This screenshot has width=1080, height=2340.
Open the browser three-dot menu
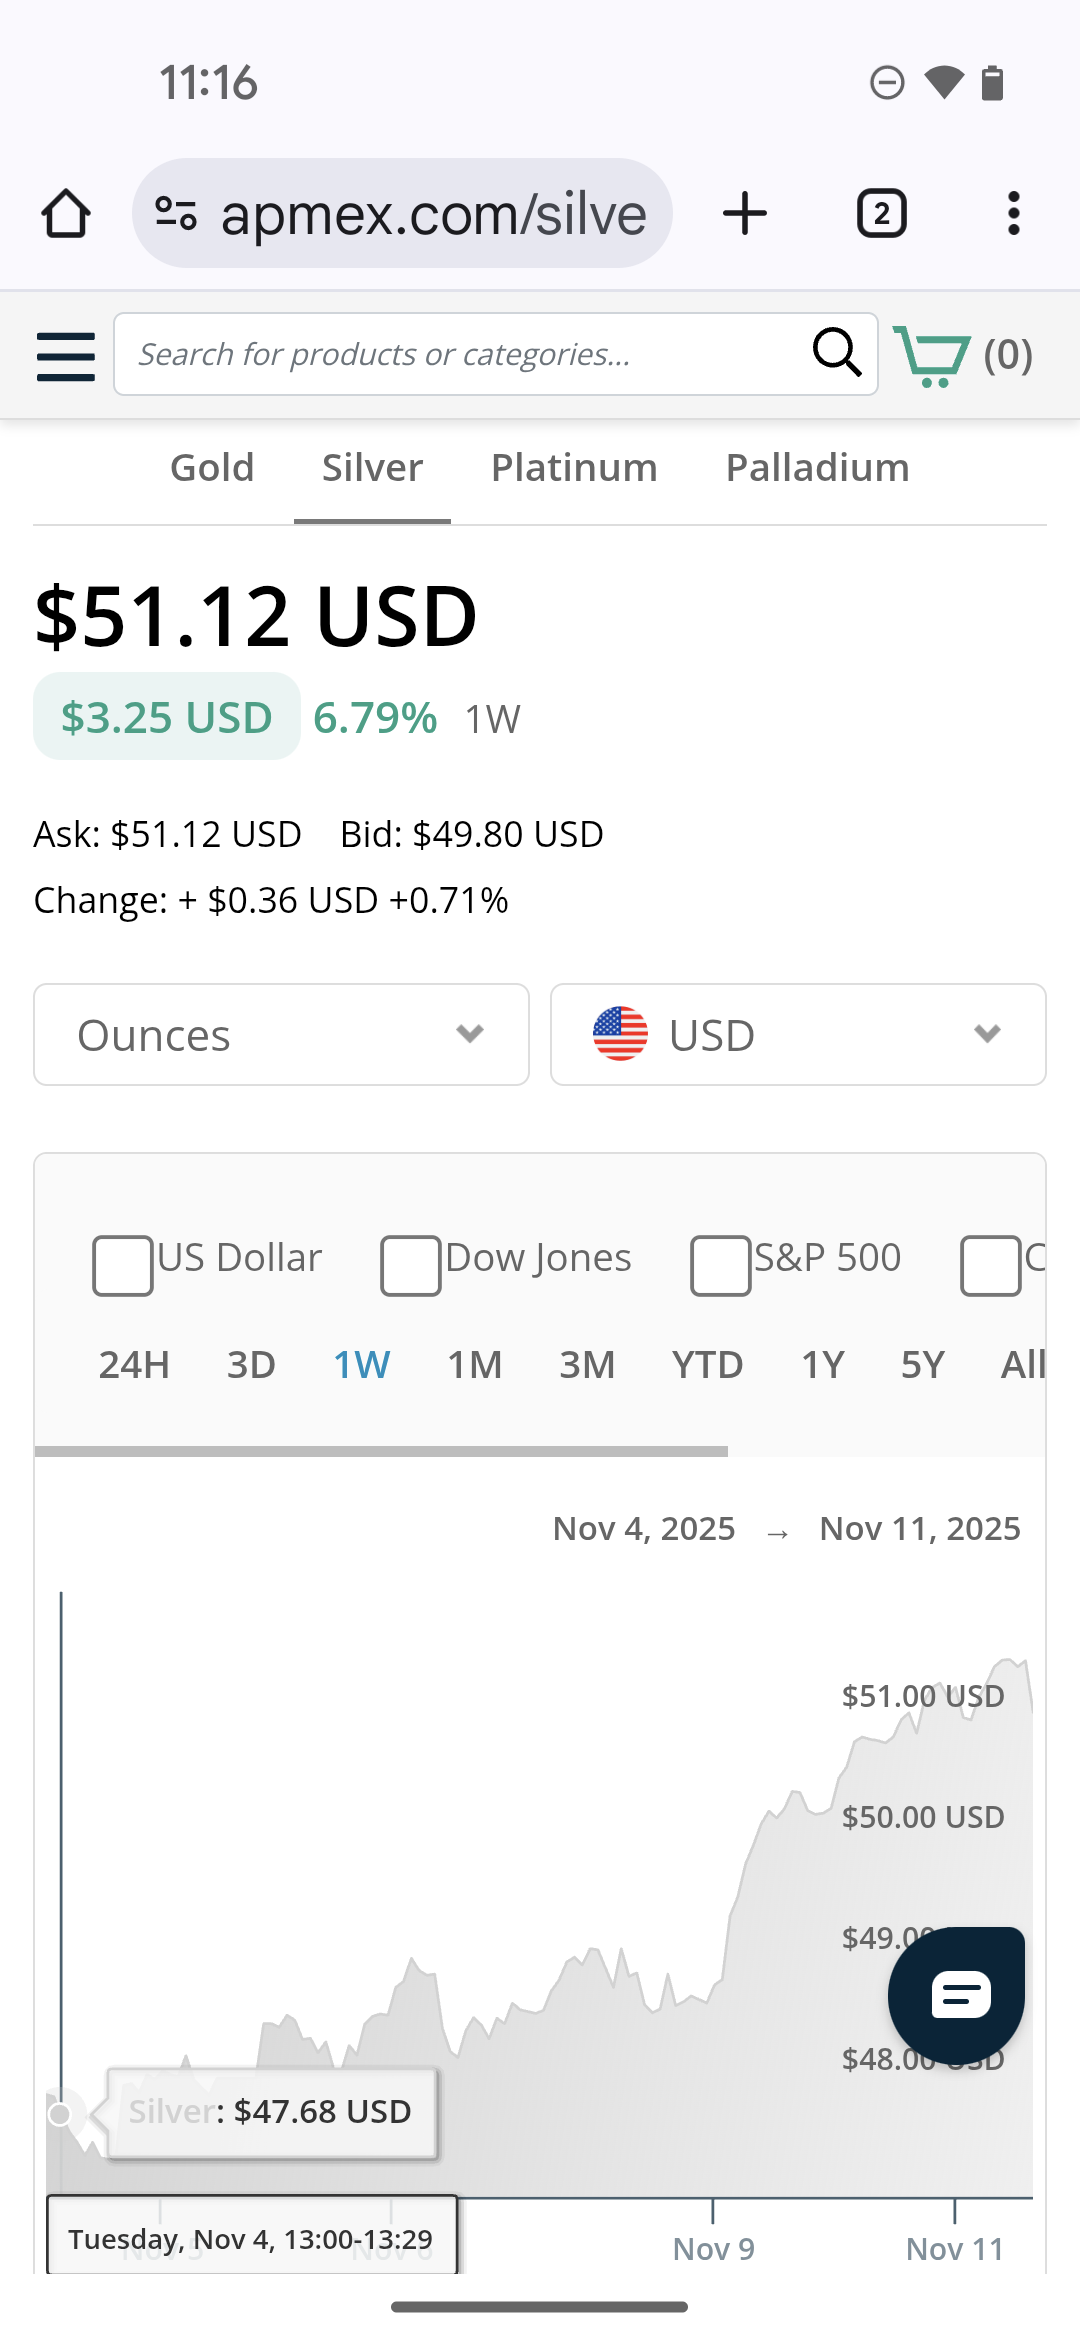pyautogui.click(x=1013, y=214)
